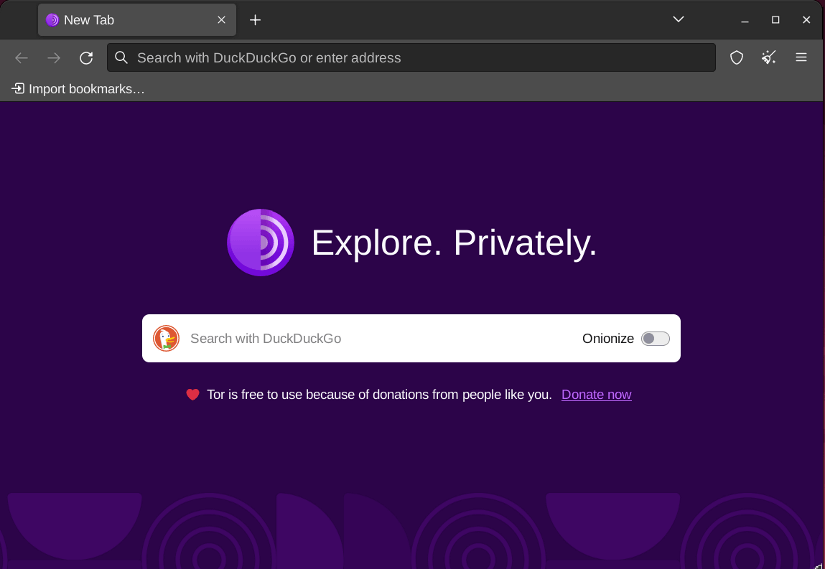Click the Explore. Privately. heading
Image resolution: width=825 pixels, height=569 pixels.
coord(454,243)
